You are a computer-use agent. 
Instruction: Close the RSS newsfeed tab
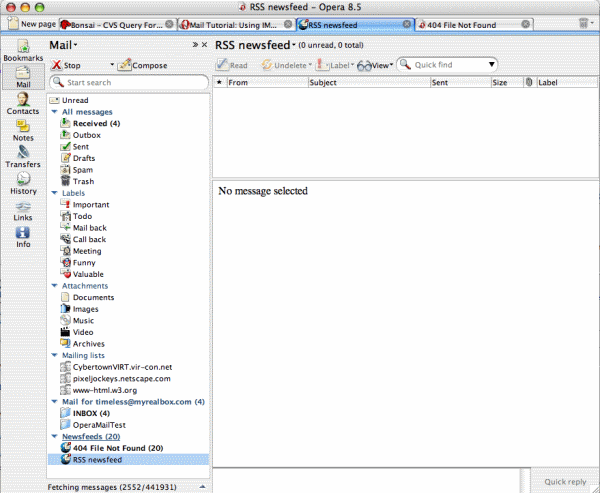(407, 24)
